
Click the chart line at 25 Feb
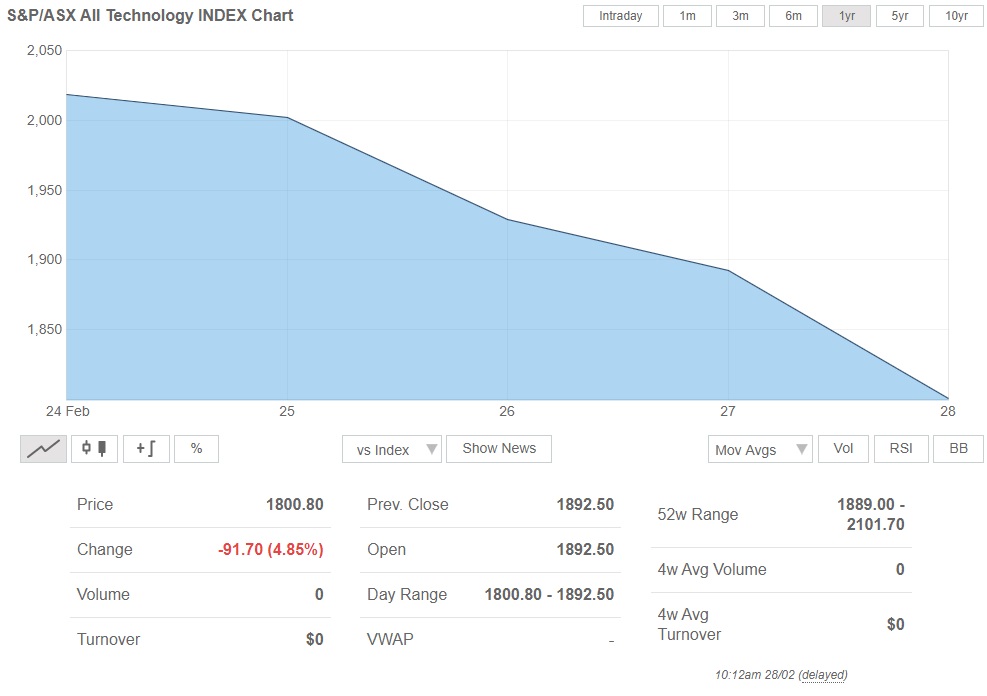coord(287,118)
